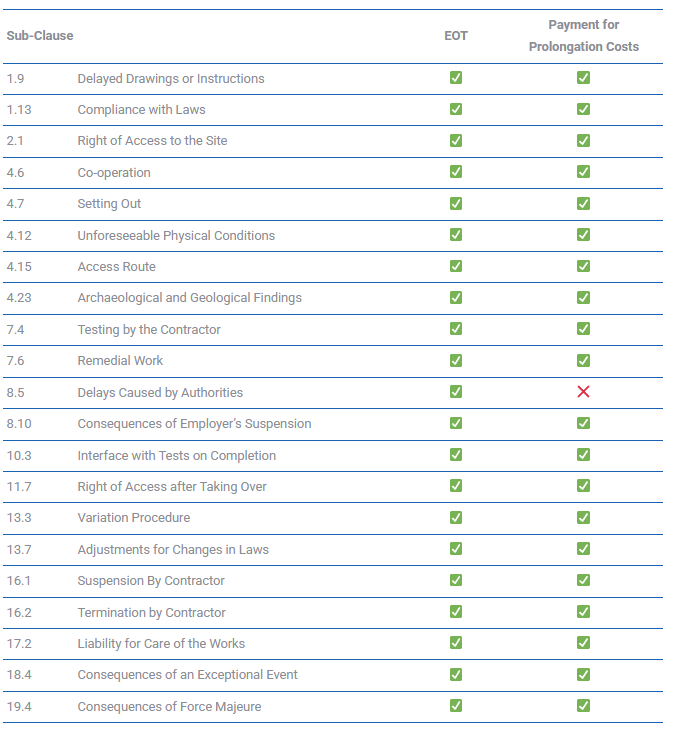
Task: Click EOT checkmark for Variation Procedure
Action: pos(456,518)
